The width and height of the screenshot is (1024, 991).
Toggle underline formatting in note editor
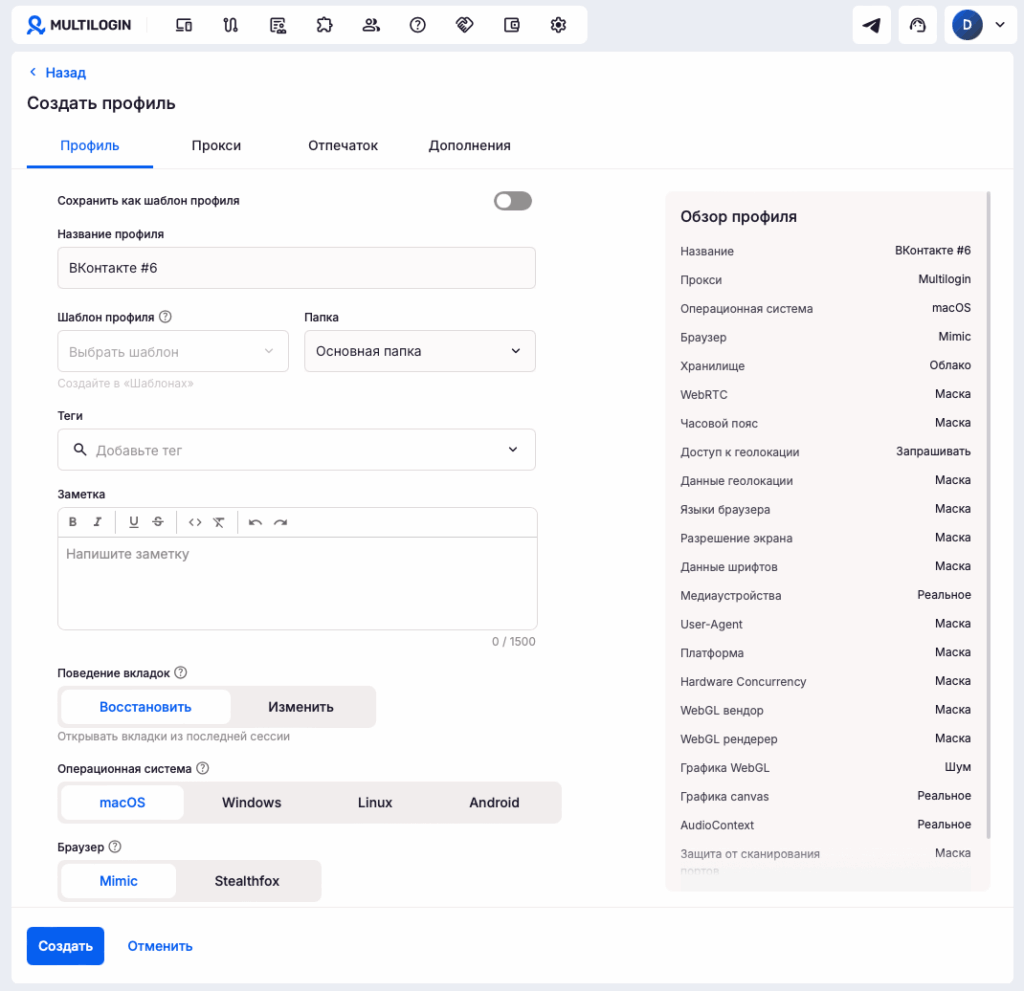point(134,522)
